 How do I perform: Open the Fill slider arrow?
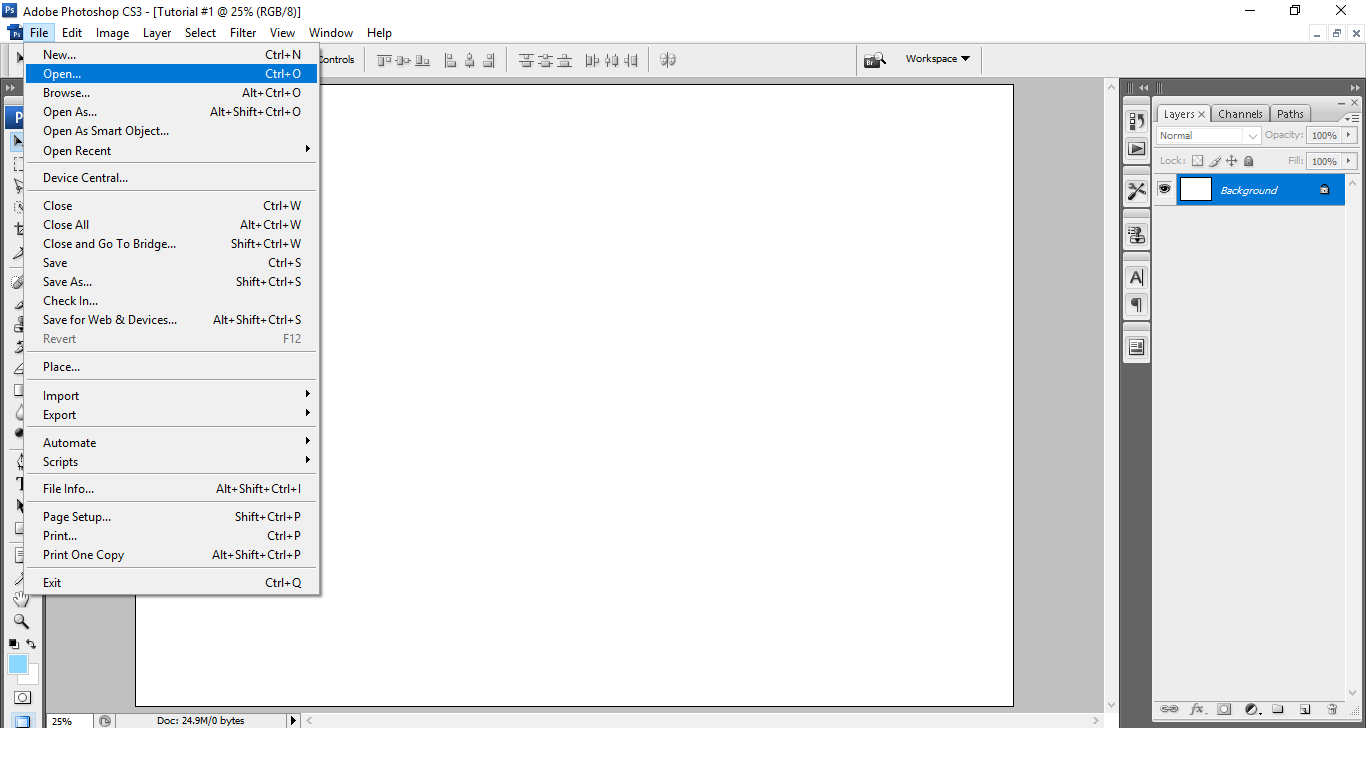tap(1349, 161)
